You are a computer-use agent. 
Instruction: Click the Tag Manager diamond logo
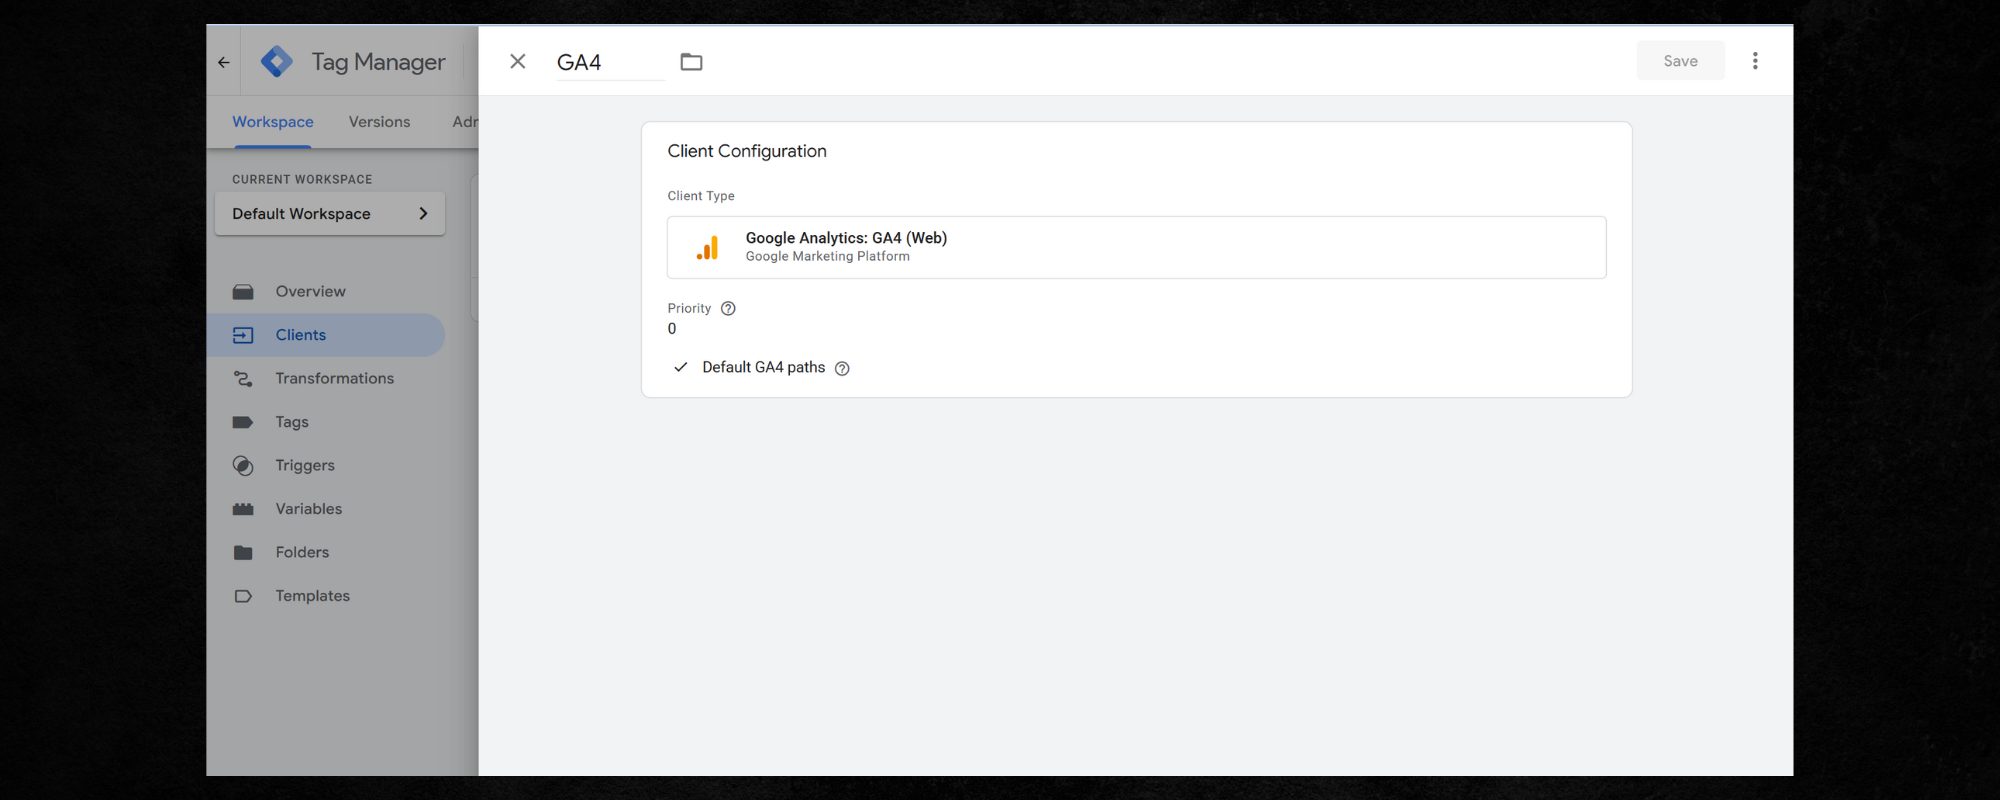277,62
